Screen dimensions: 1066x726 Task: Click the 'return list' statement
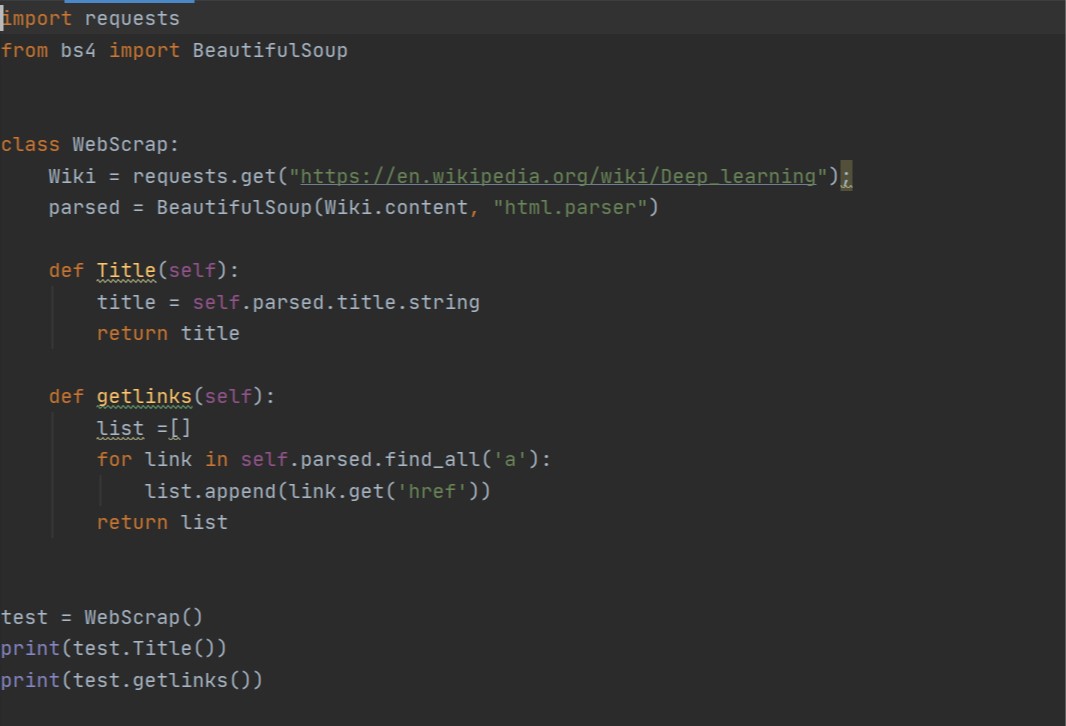(162, 523)
